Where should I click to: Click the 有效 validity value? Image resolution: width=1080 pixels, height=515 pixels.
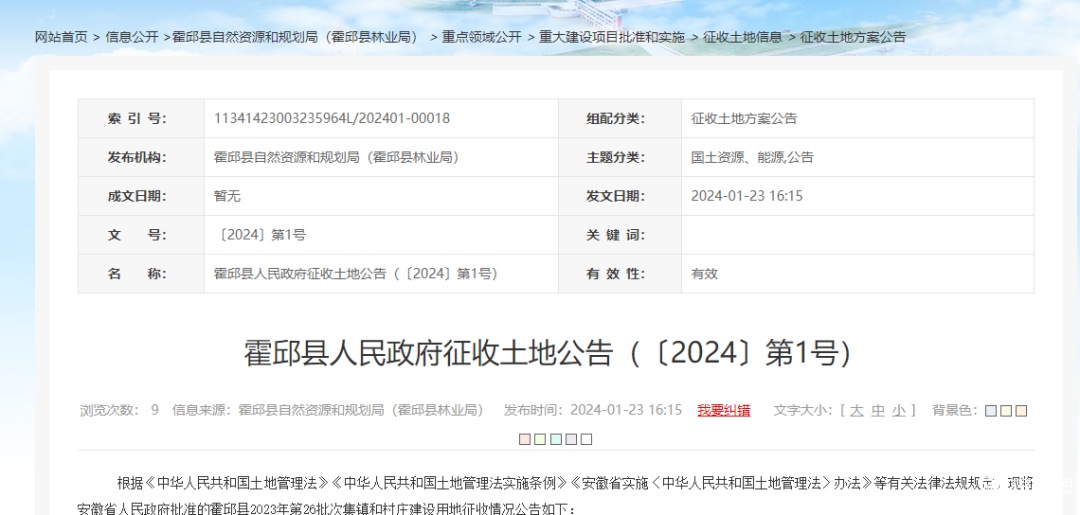pos(705,273)
